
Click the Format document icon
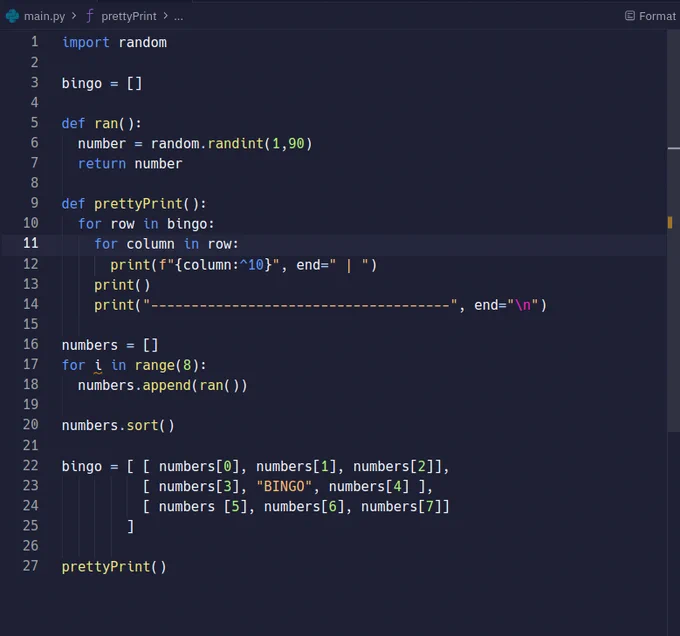coord(630,16)
